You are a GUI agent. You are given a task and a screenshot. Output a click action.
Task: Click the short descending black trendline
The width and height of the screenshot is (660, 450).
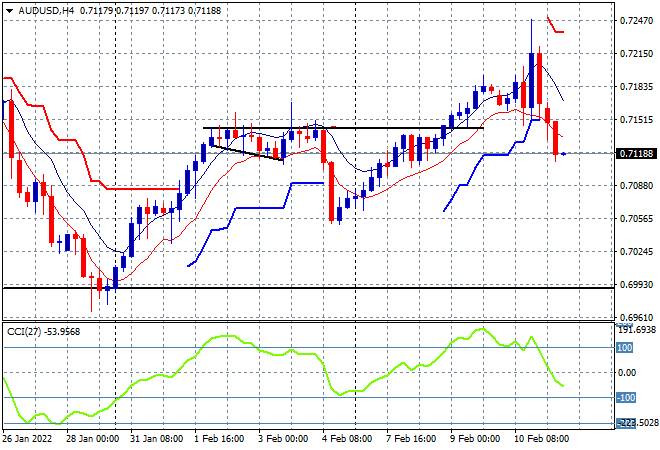(x=248, y=153)
